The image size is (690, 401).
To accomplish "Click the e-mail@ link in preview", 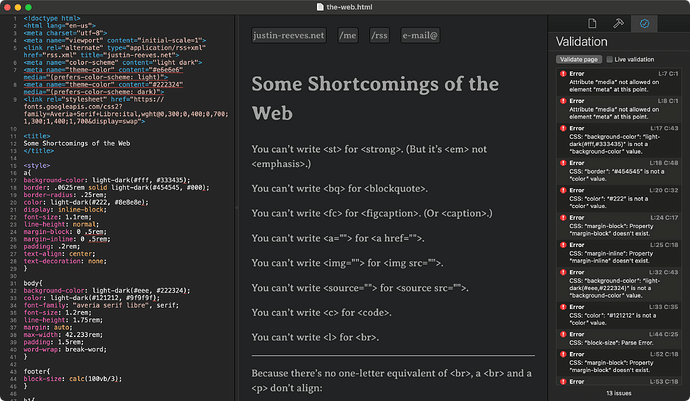I will 421,37.
